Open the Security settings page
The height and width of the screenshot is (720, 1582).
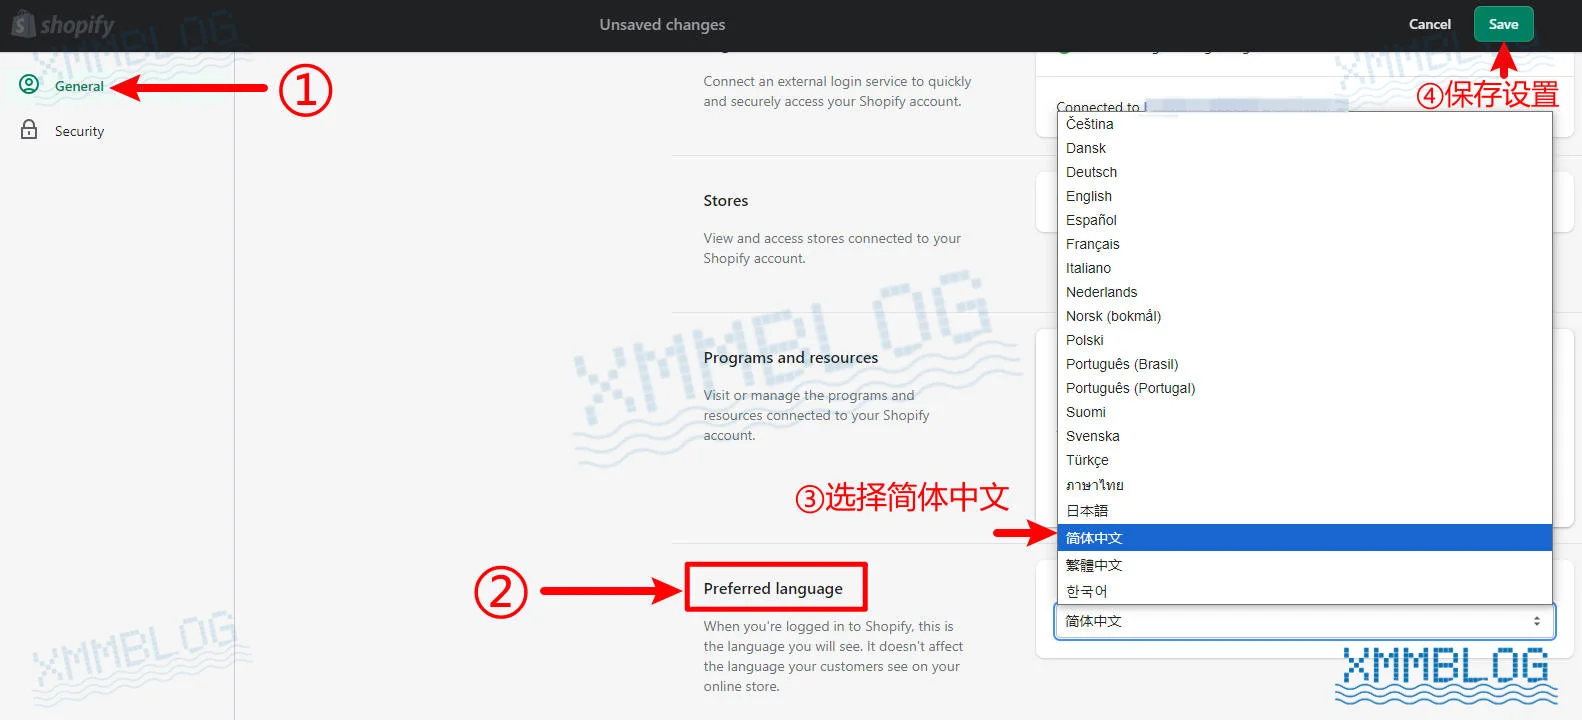[79, 131]
